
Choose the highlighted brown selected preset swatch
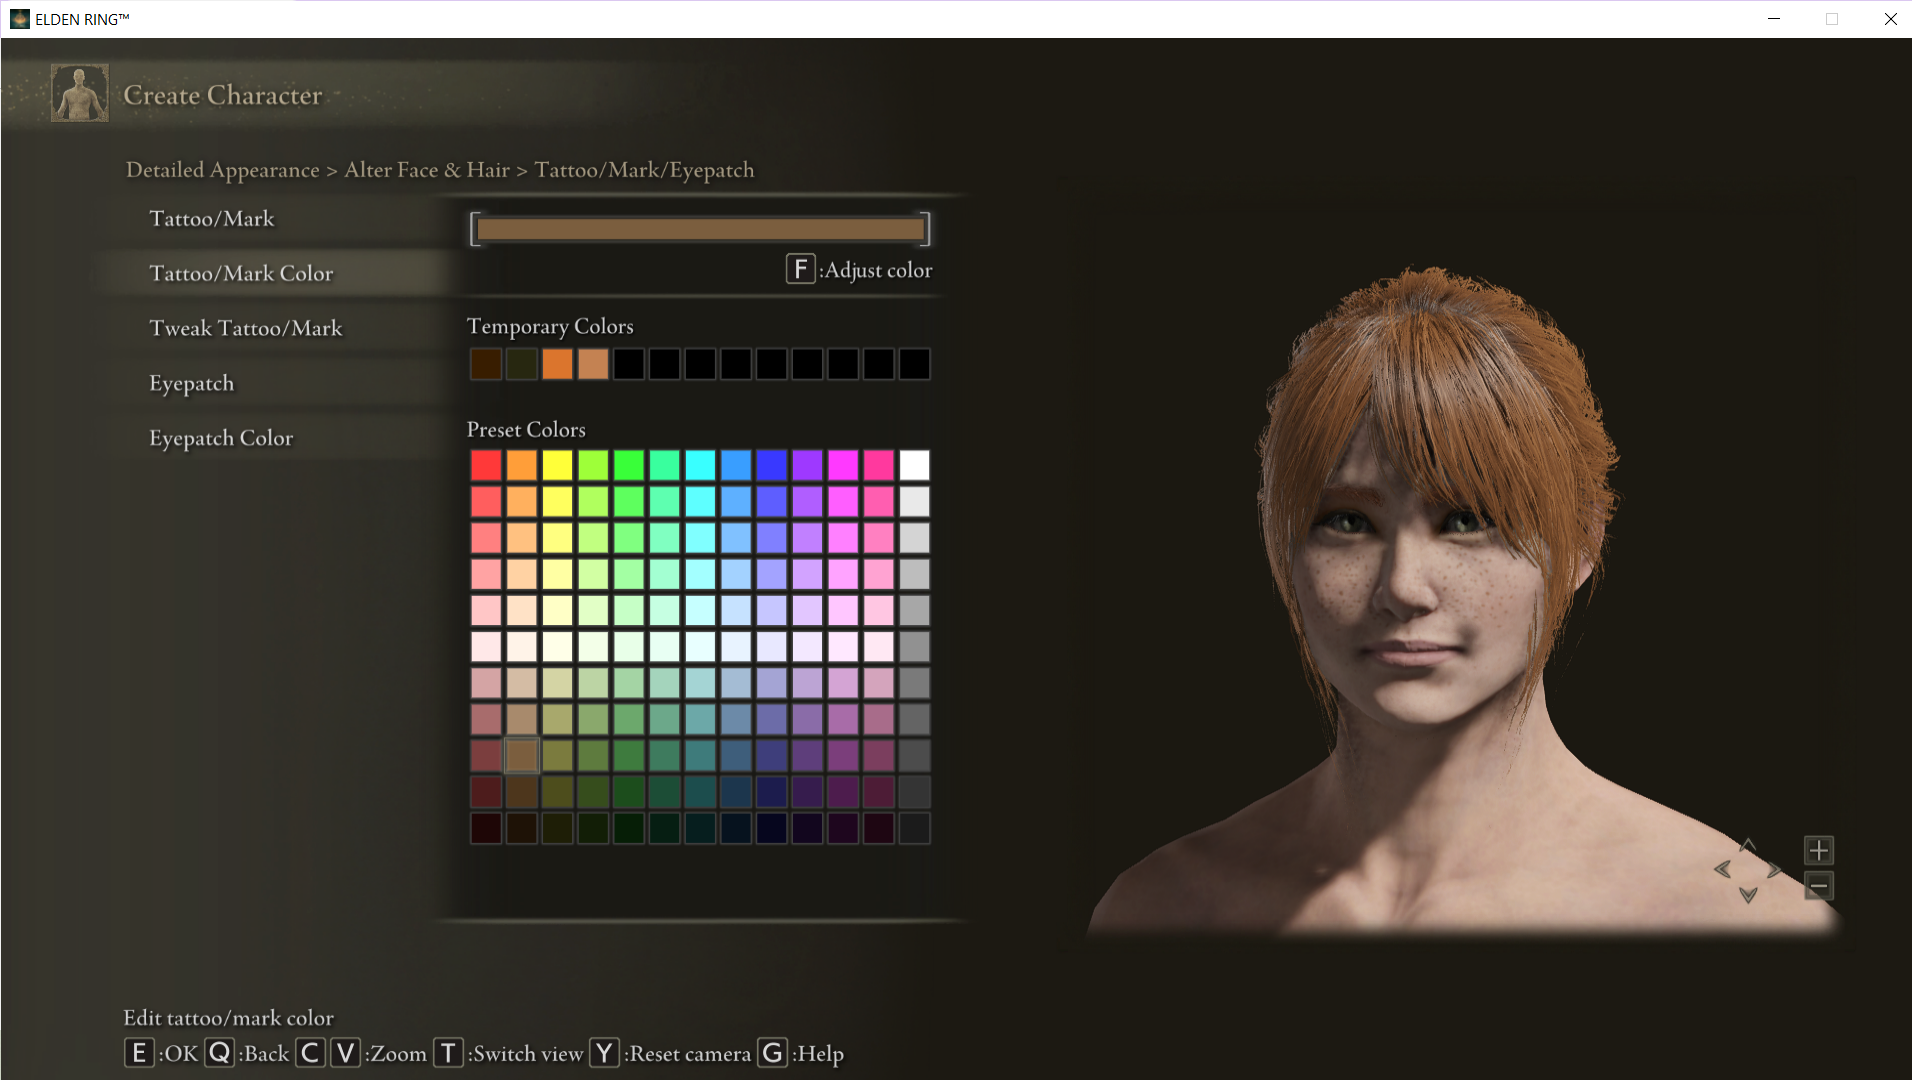(x=522, y=756)
